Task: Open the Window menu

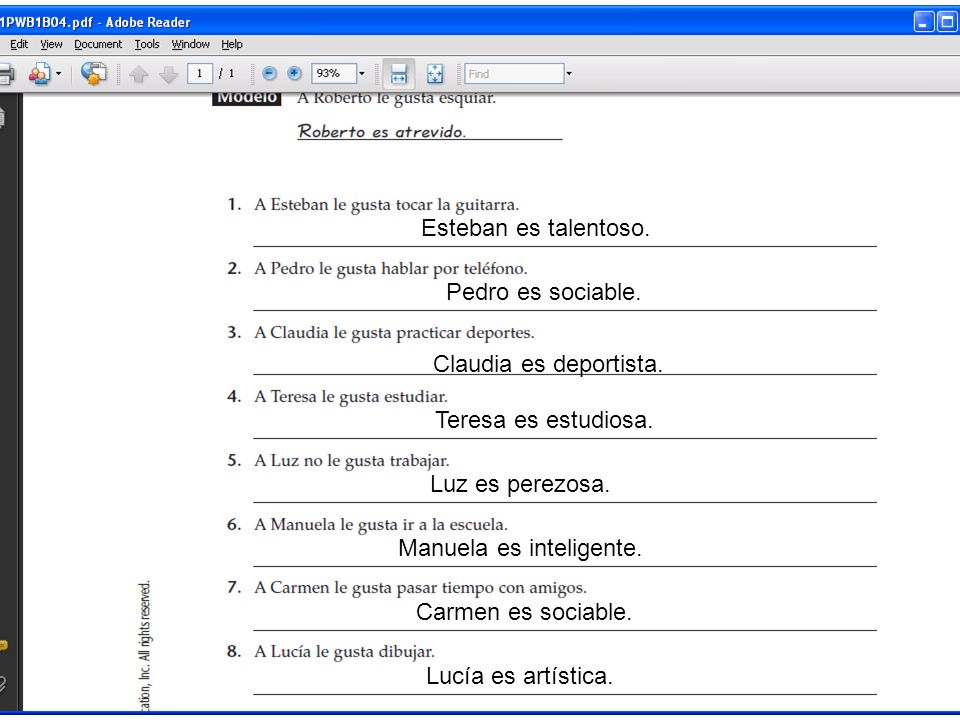Action: pos(190,44)
